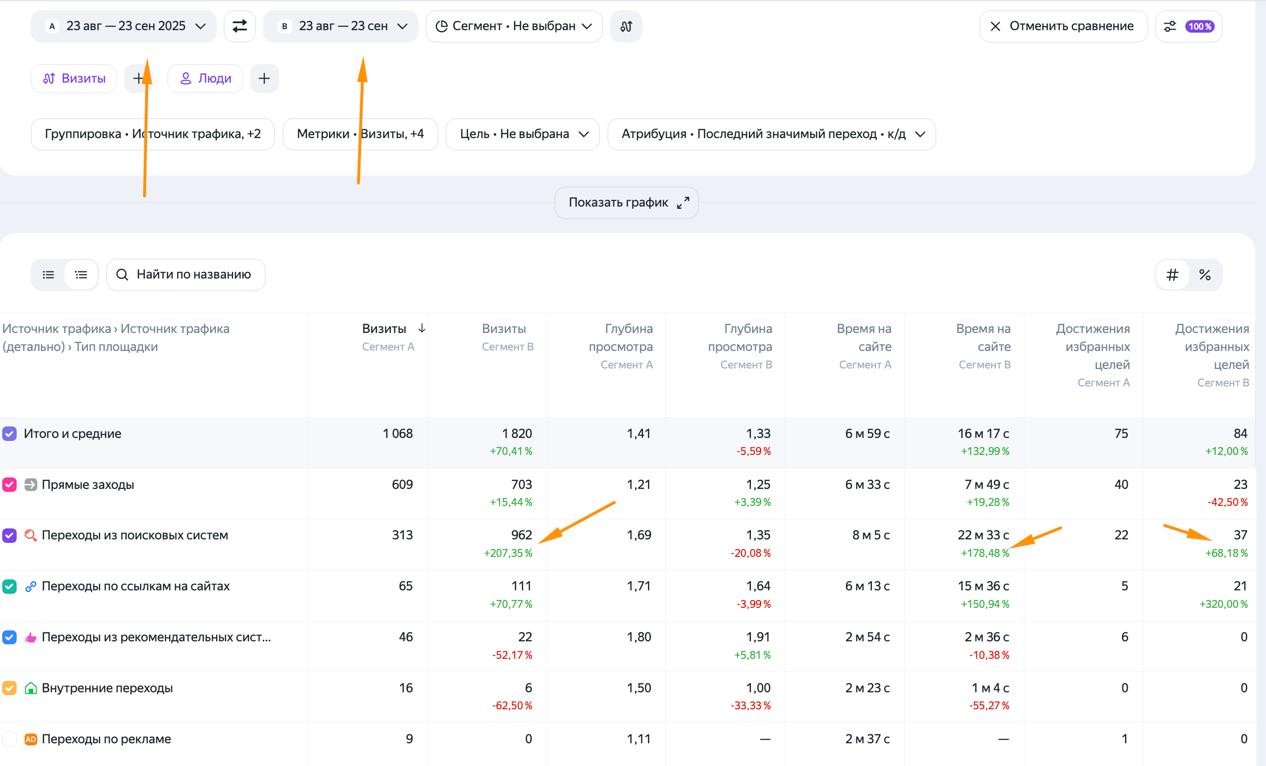Swap segments A and B with the arrows icon
Screen dimensions: 1266x766
click(x=240, y=26)
